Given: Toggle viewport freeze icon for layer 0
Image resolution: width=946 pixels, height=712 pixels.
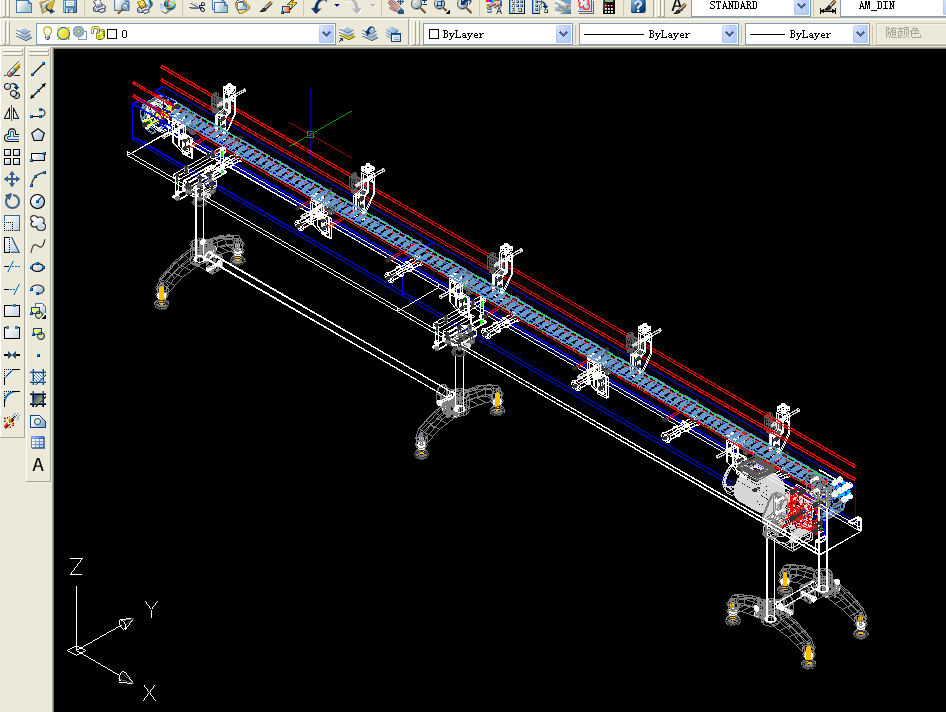Looking at the screenshot, I should (x=80, y=34).
